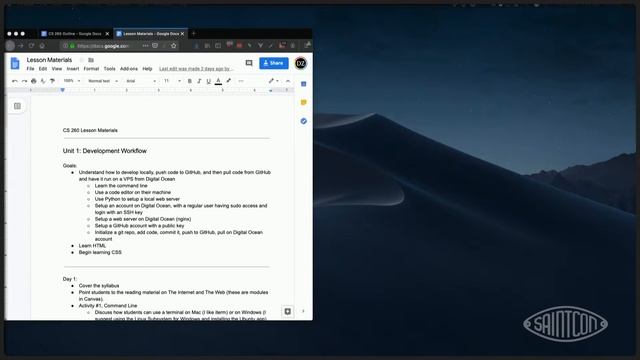Open the editing mode pencil dropdown

[x=273, y=81]
